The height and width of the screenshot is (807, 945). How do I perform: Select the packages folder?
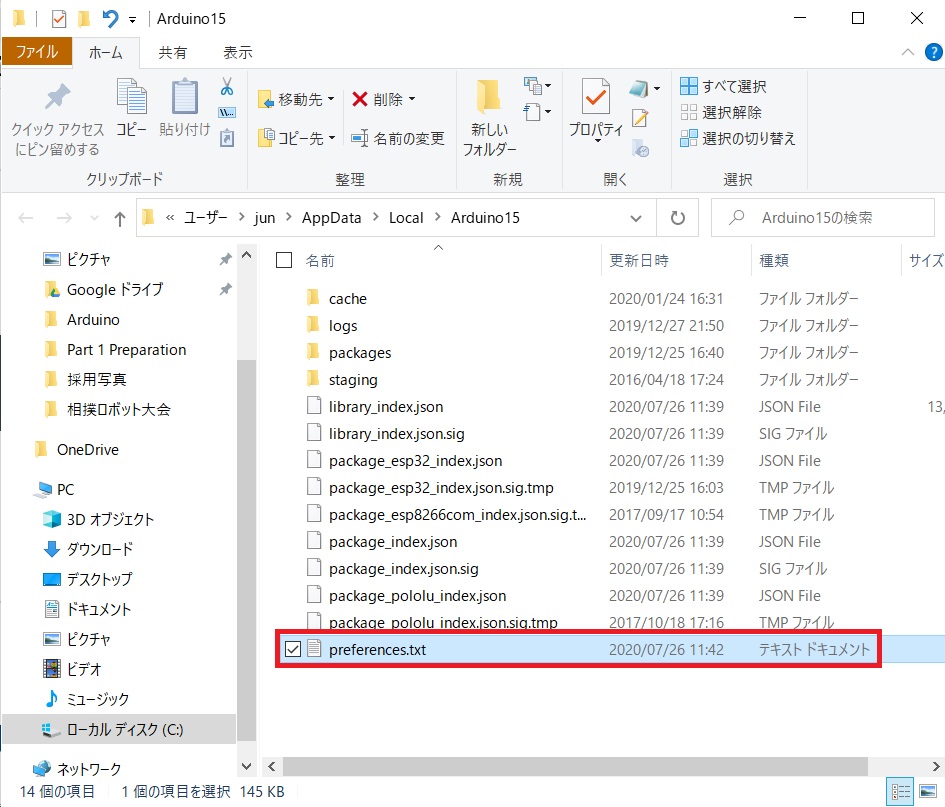click(360, 353)
